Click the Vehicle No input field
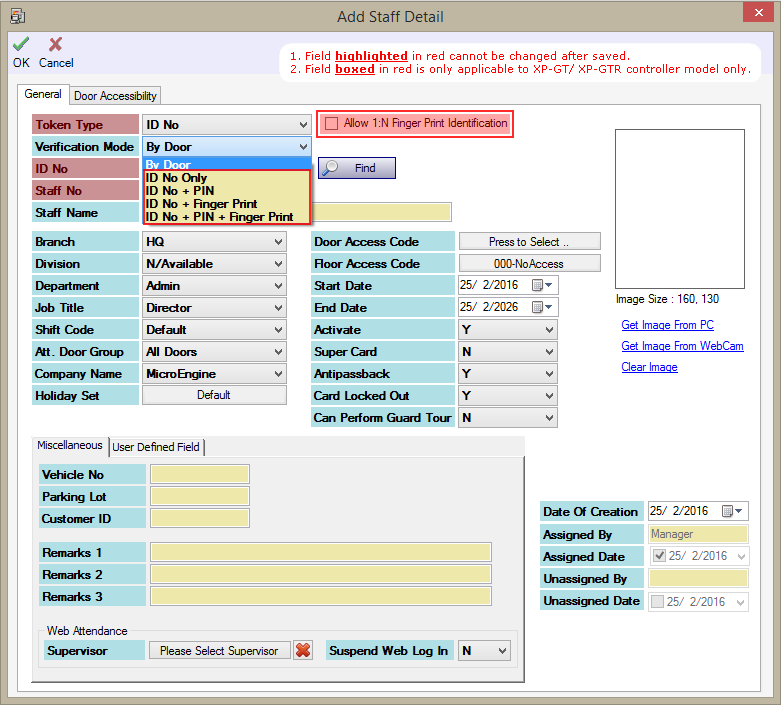This screenshot has width=781, height=705. point(199,474)
